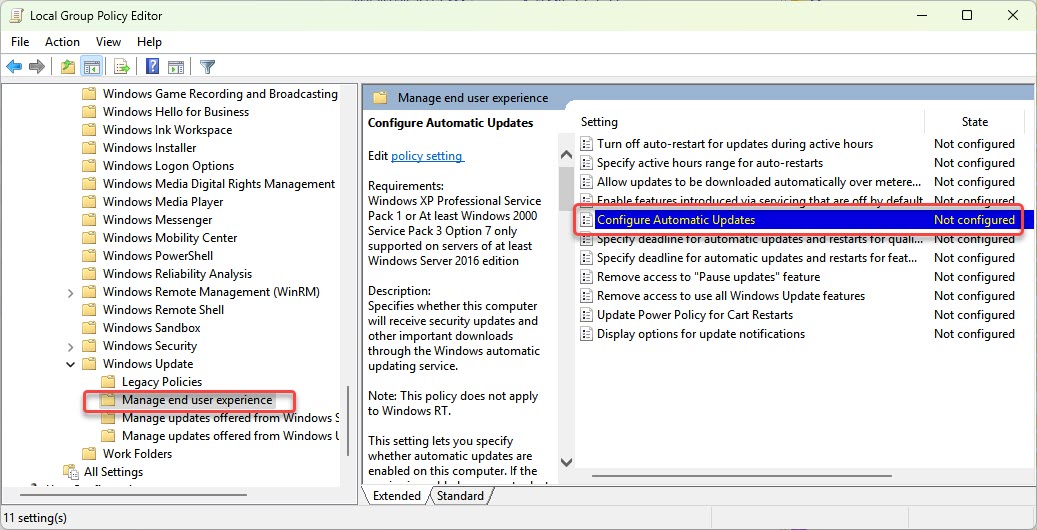
Task: Select Windows Hello for Business folder
Action: (x=176, y=112)
